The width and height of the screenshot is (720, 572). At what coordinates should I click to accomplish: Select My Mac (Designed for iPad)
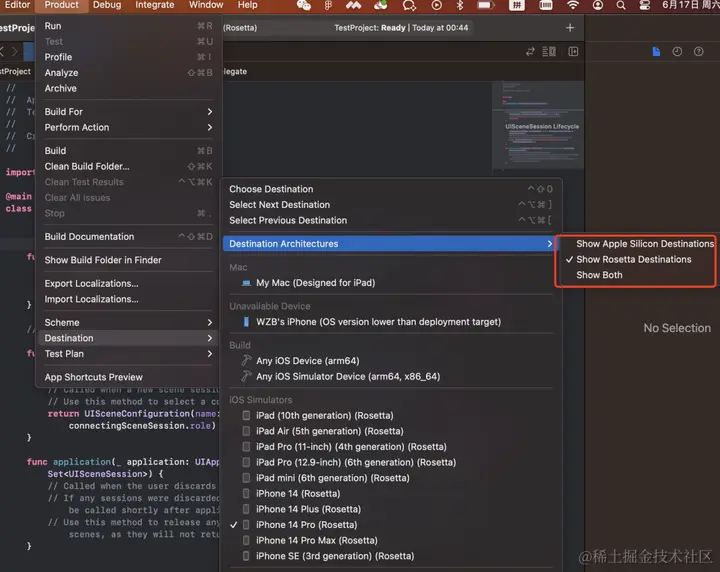[390, 283]
